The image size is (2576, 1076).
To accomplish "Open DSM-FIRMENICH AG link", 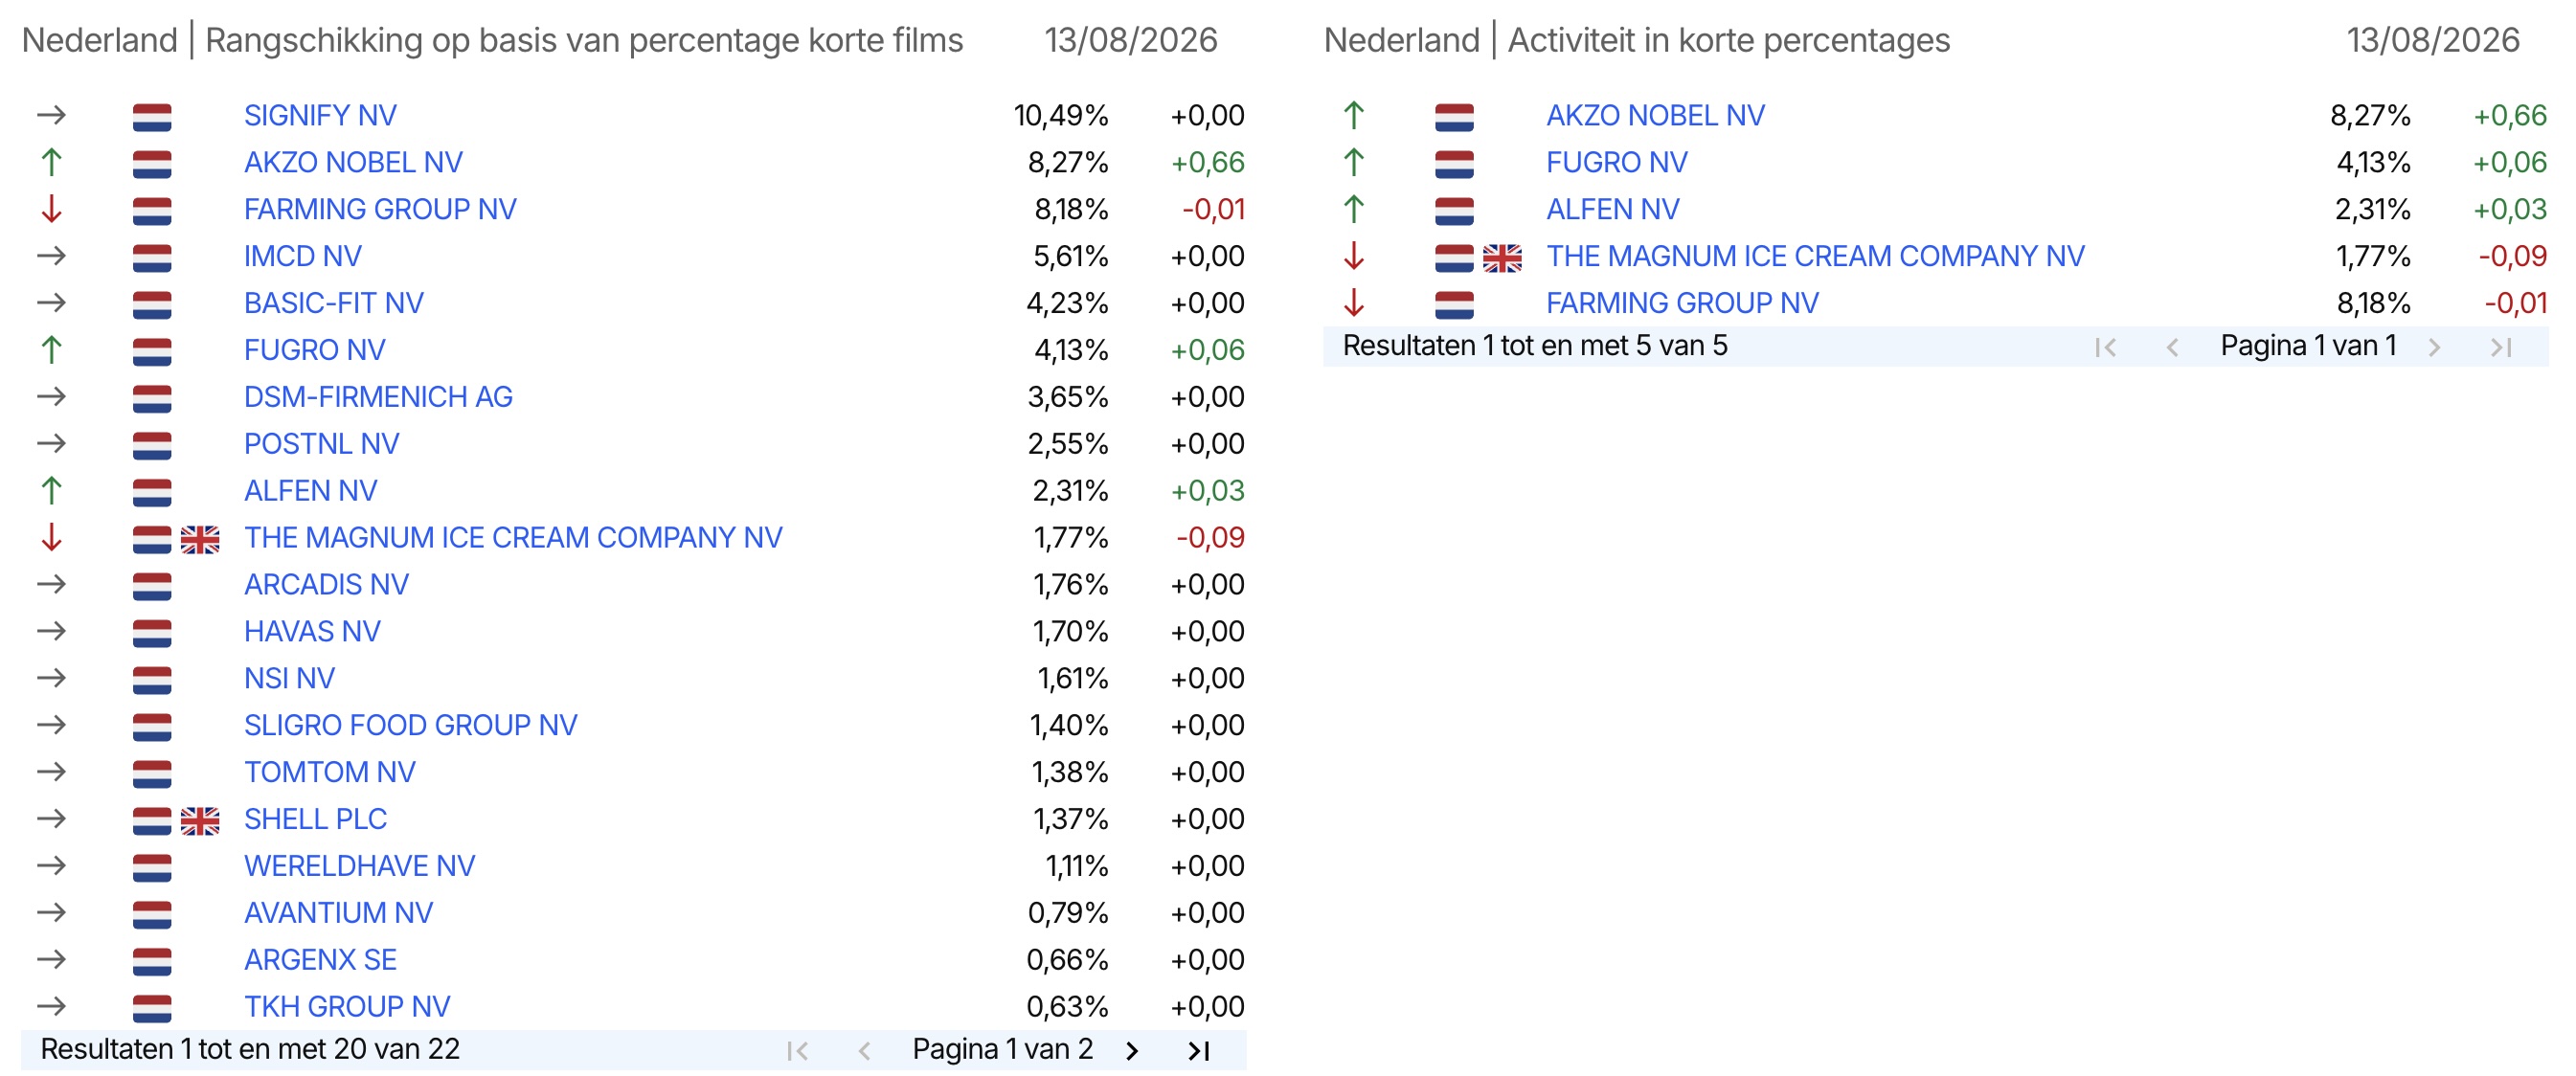I will pyautogui.click(x=378, y=397).
